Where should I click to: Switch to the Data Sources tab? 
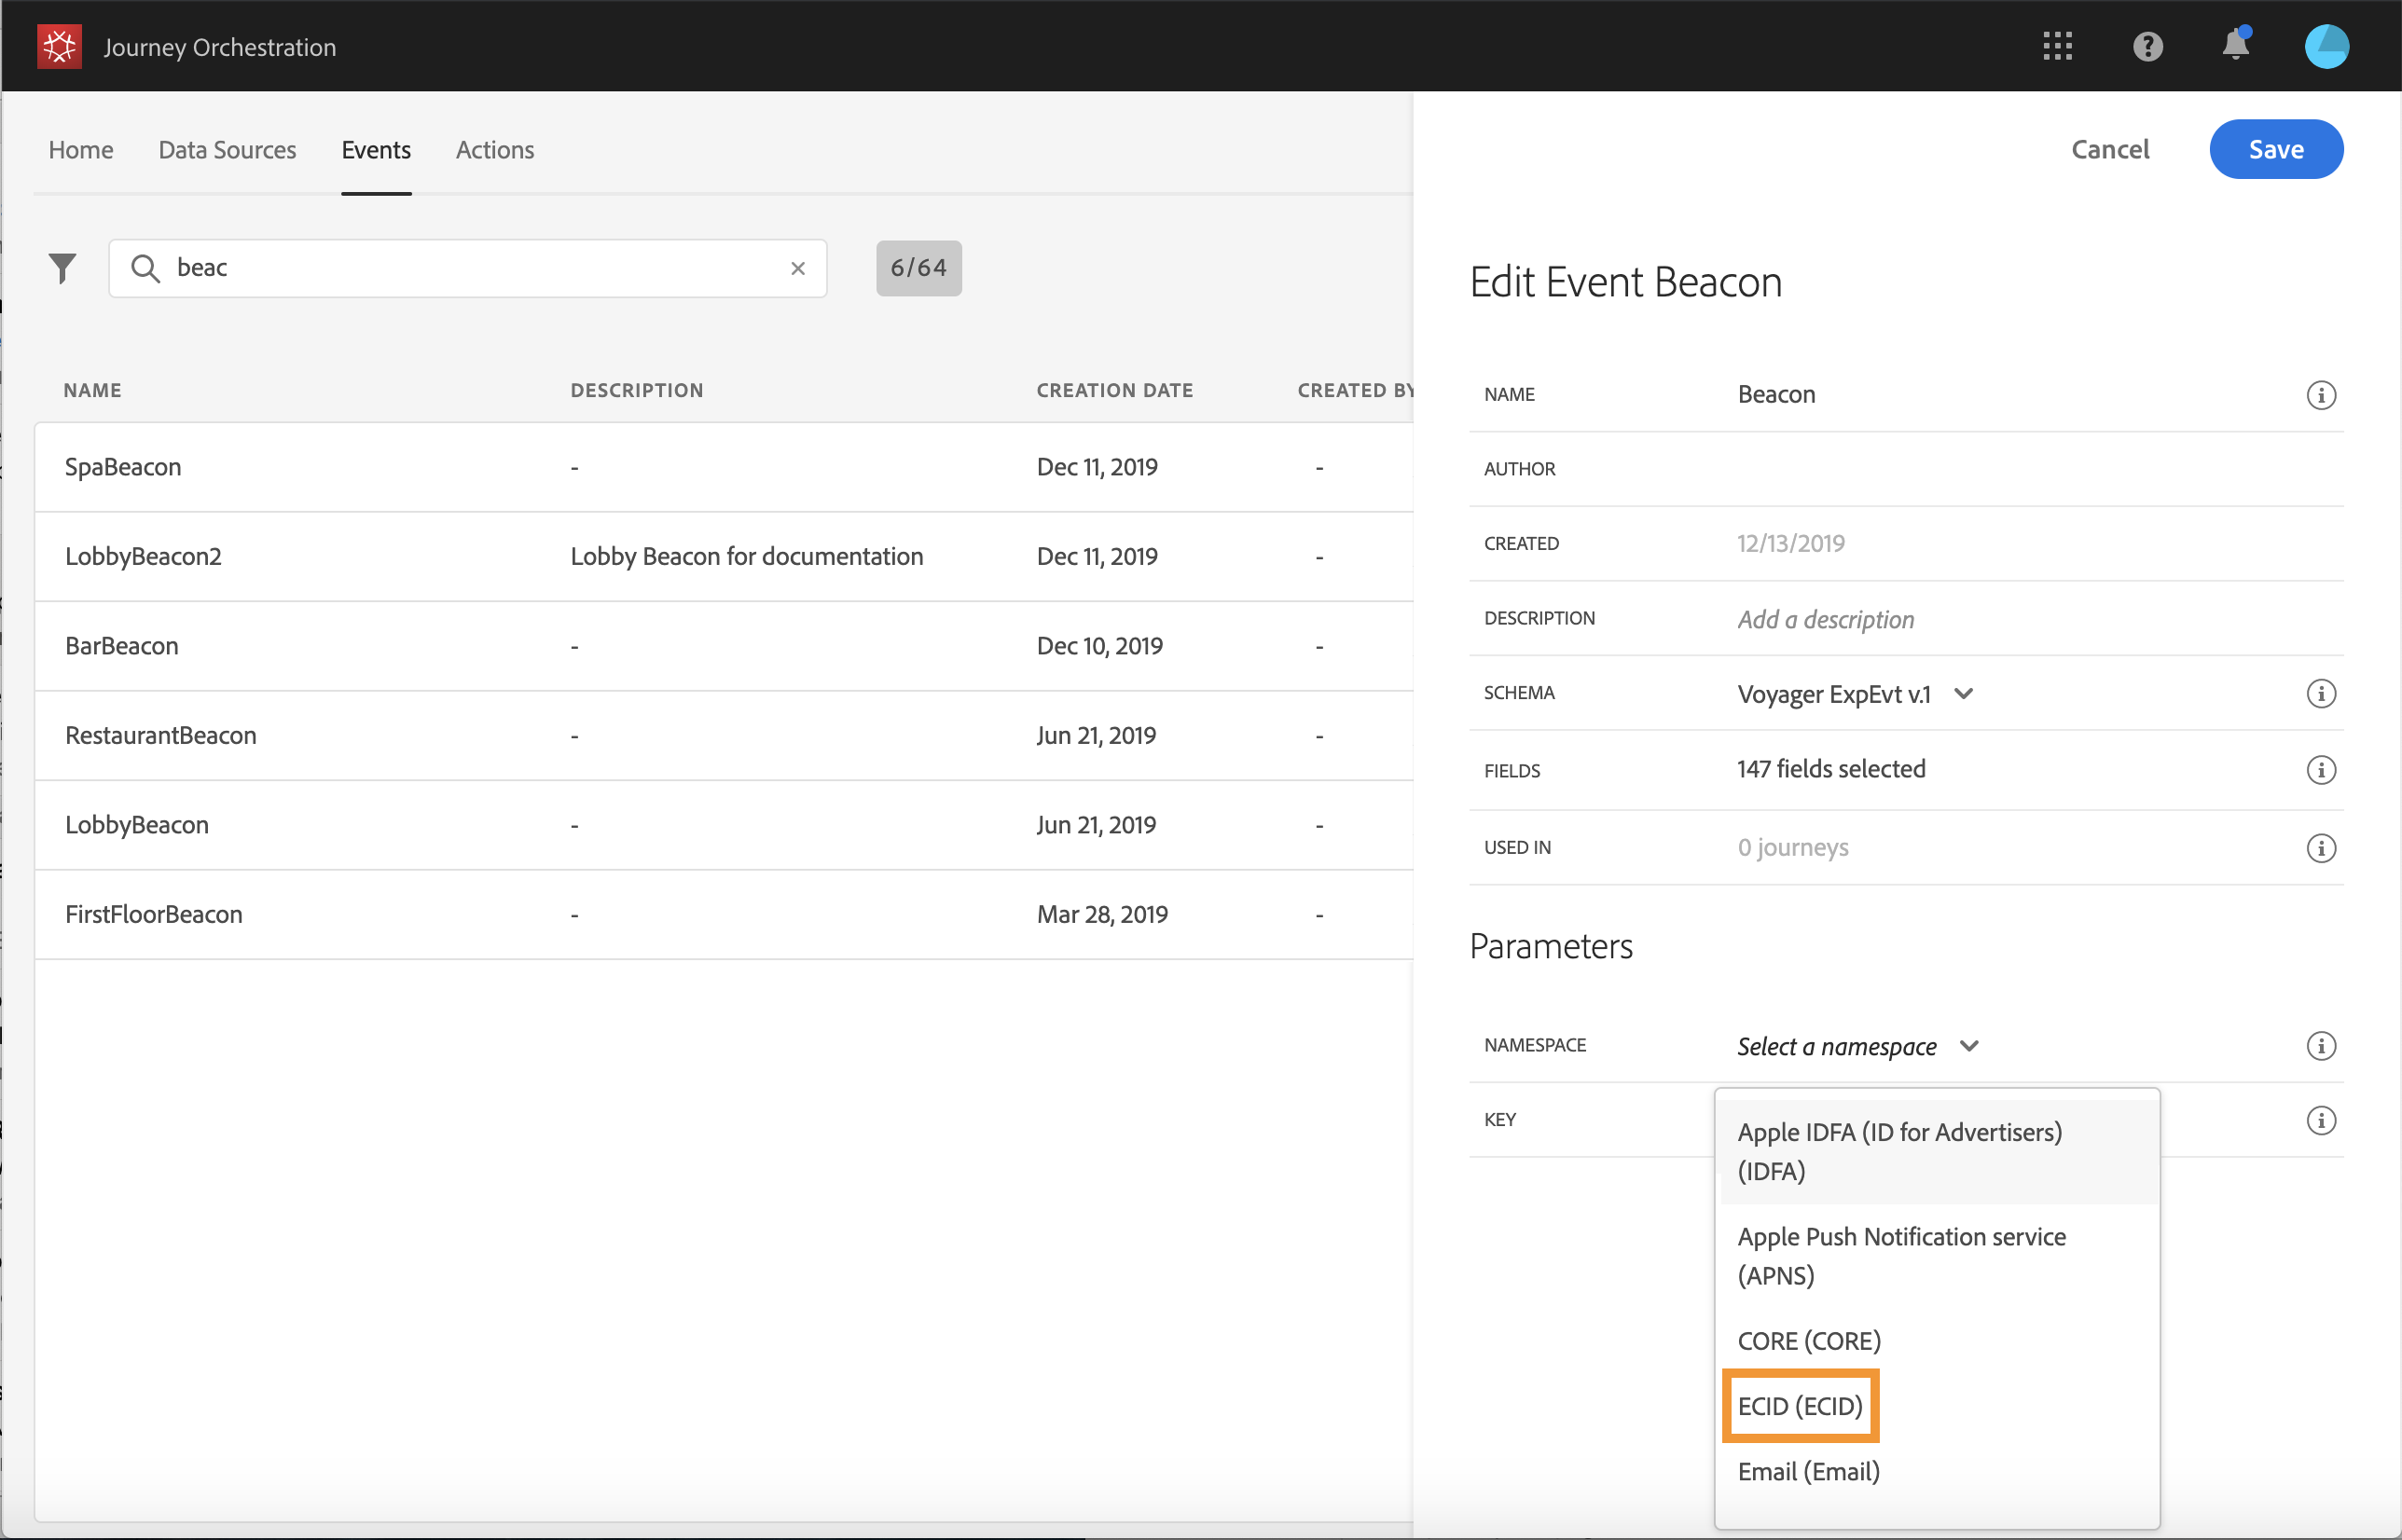[227, 150]
